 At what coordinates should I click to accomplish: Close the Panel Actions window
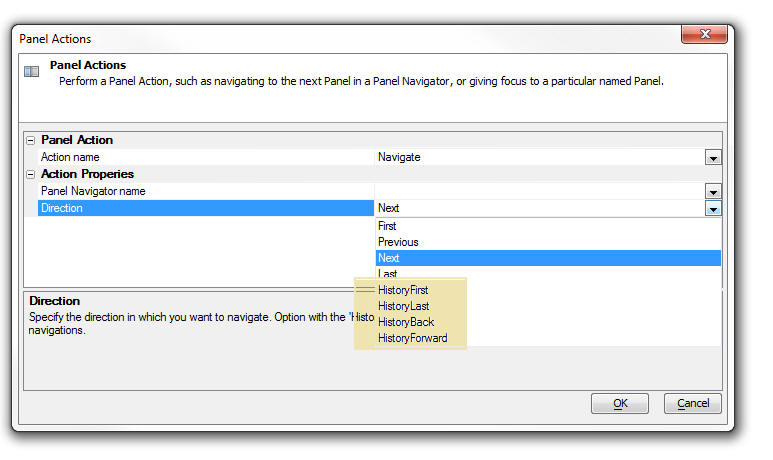[x=704, y=34]
